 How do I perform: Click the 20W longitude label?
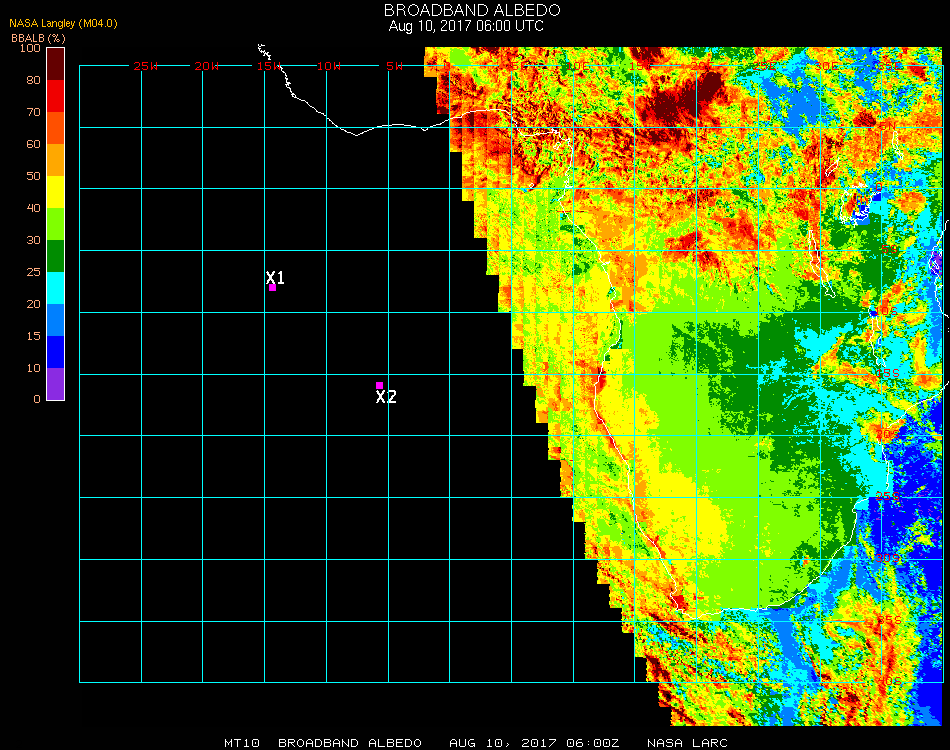click(x=207, y=66)
